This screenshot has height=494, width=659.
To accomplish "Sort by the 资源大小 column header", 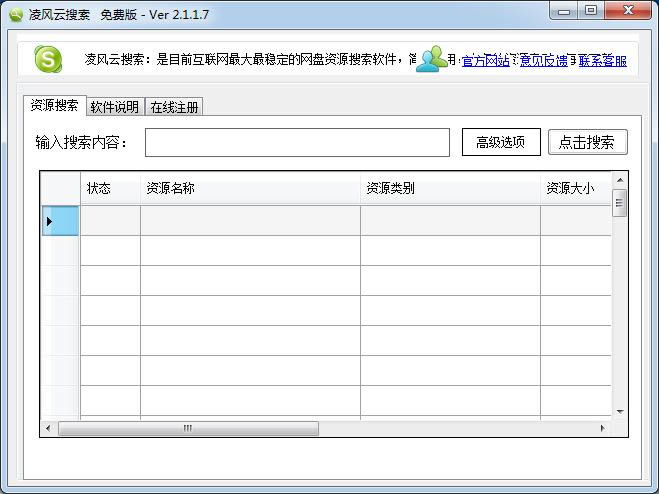I will 576,188.
